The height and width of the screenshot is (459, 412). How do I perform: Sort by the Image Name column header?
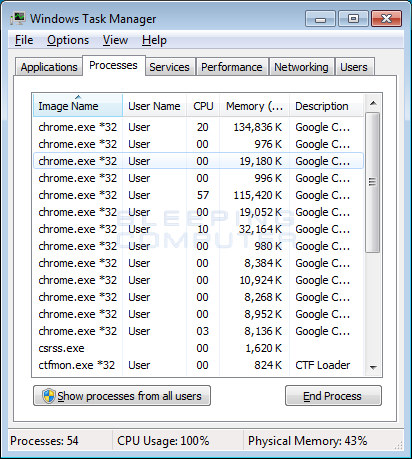click(78, 106)
